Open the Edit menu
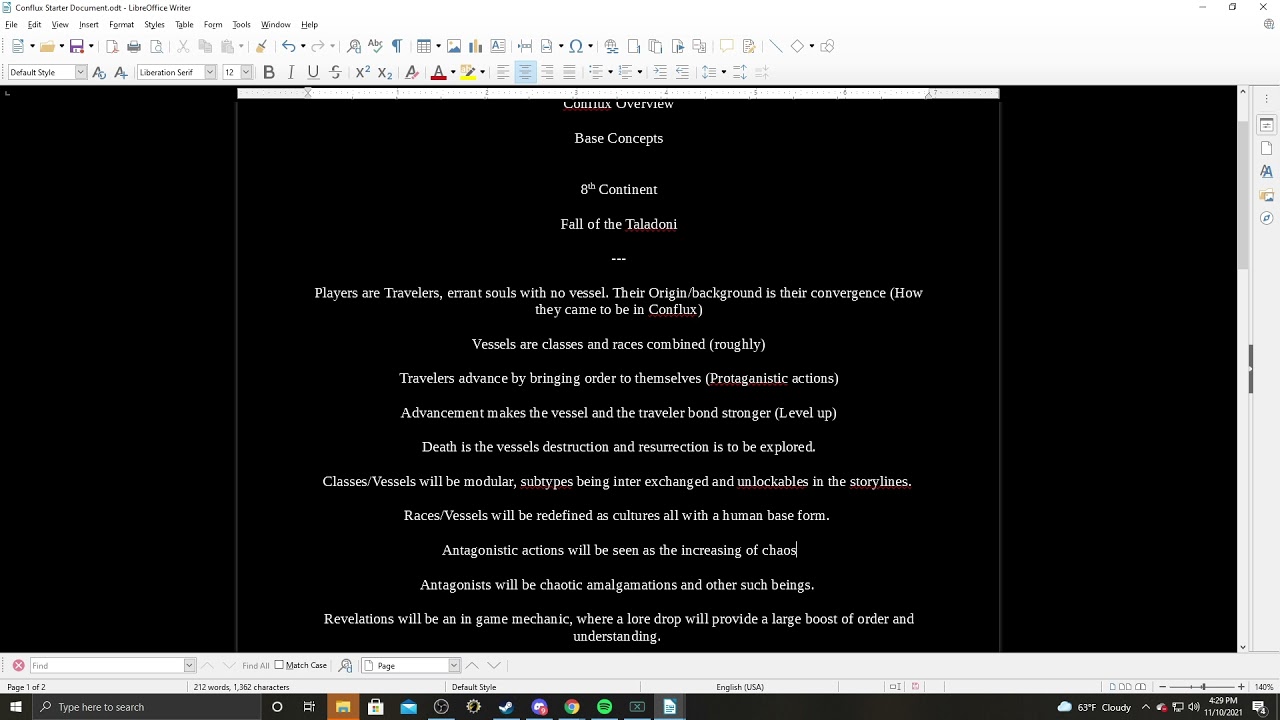The width and height of the screenshot is (1280, 720). [x=34, y=24]
